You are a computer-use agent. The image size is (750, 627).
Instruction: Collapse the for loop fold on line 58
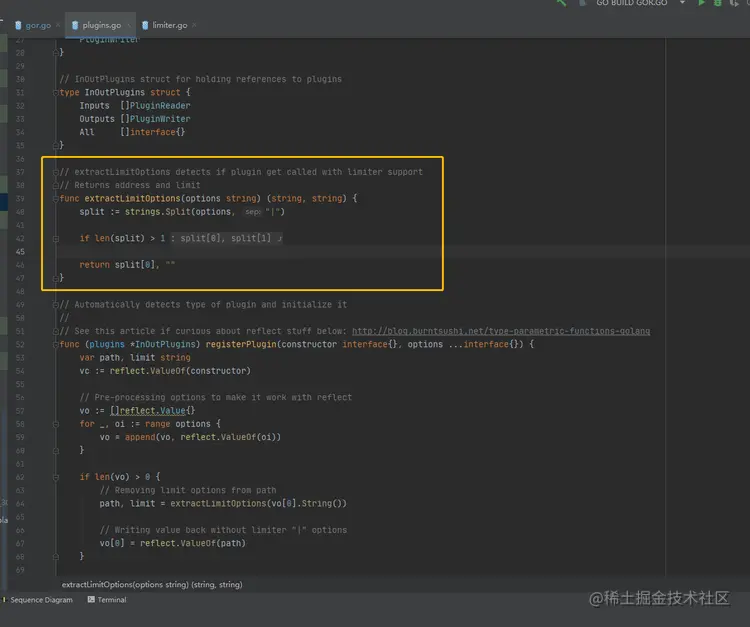(56, 424)
